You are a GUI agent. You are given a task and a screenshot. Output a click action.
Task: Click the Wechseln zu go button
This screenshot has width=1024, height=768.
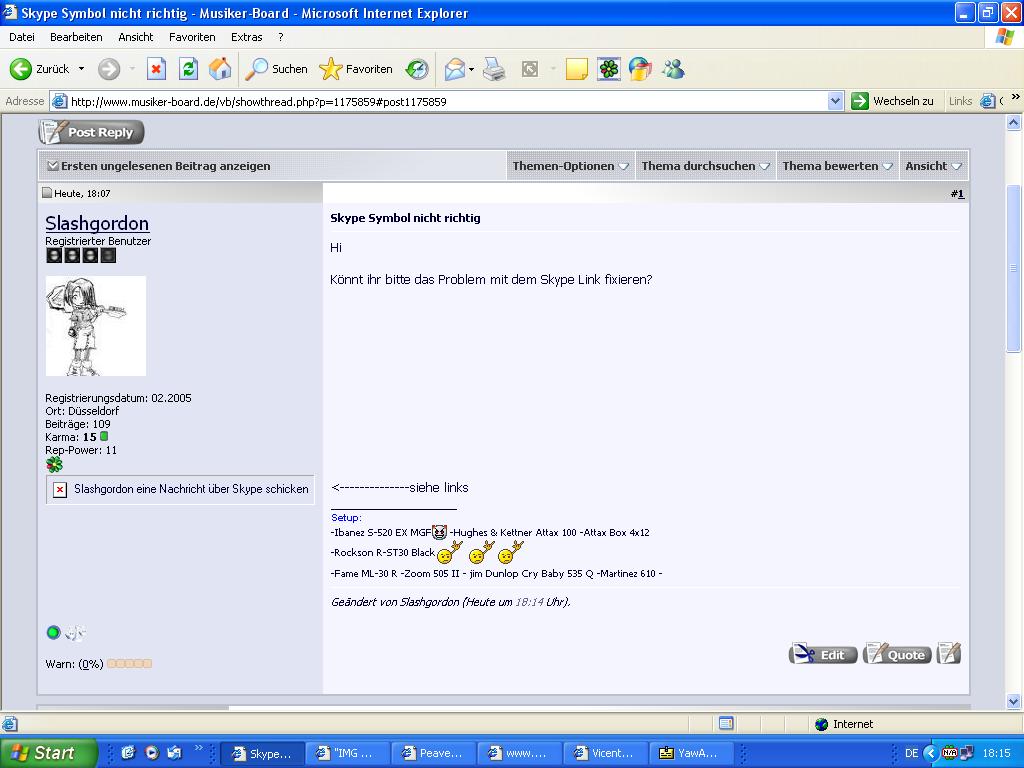(893, 101)
